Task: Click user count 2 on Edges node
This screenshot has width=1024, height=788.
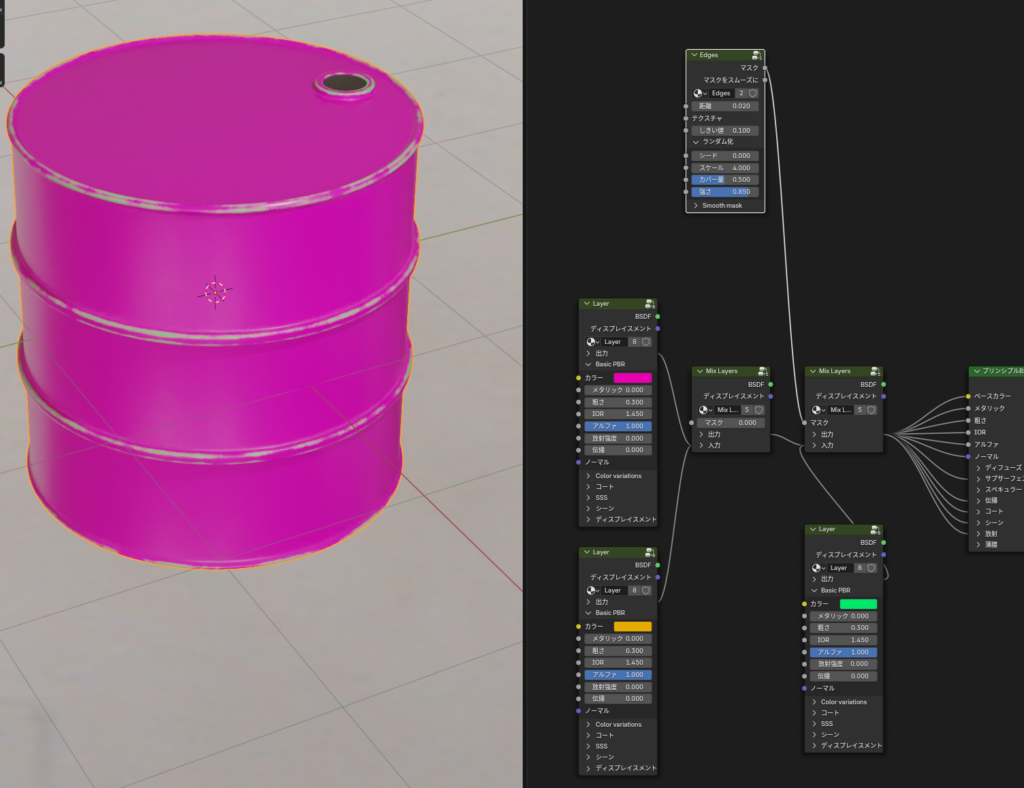Action: [741, 93]
